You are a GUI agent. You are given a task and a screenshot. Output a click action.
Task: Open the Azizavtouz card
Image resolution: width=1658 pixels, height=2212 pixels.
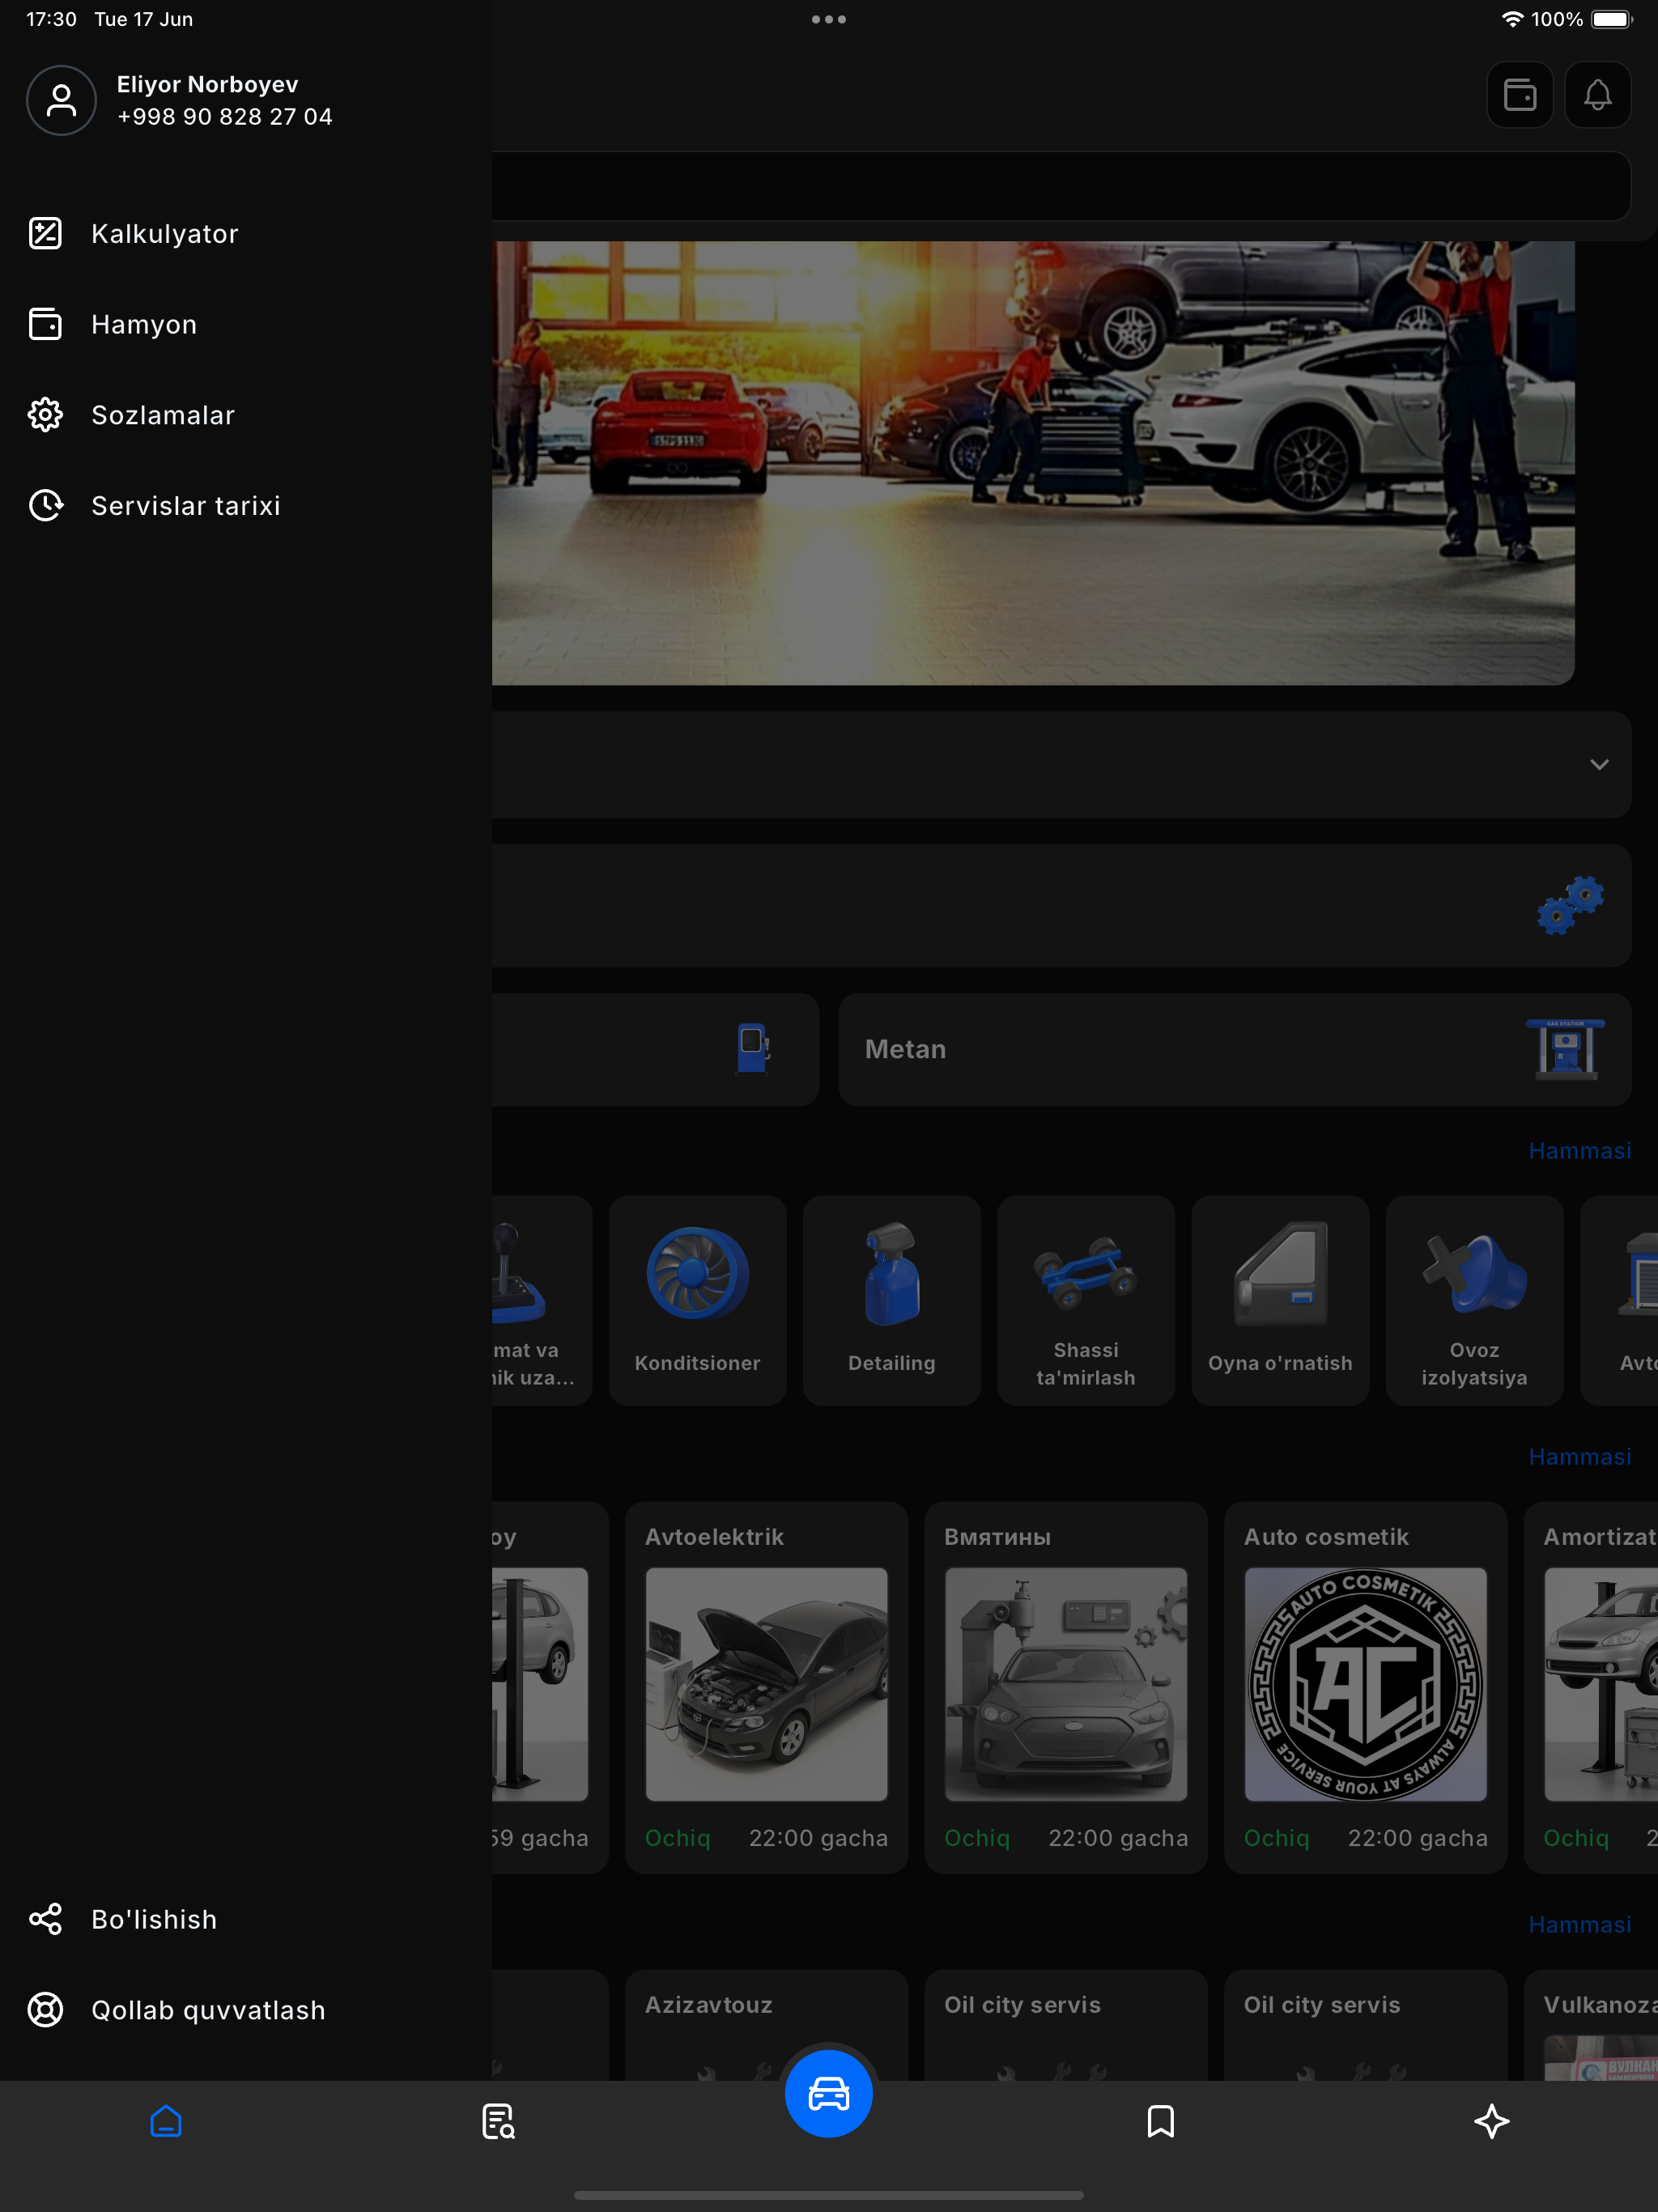pos(767,2025)
